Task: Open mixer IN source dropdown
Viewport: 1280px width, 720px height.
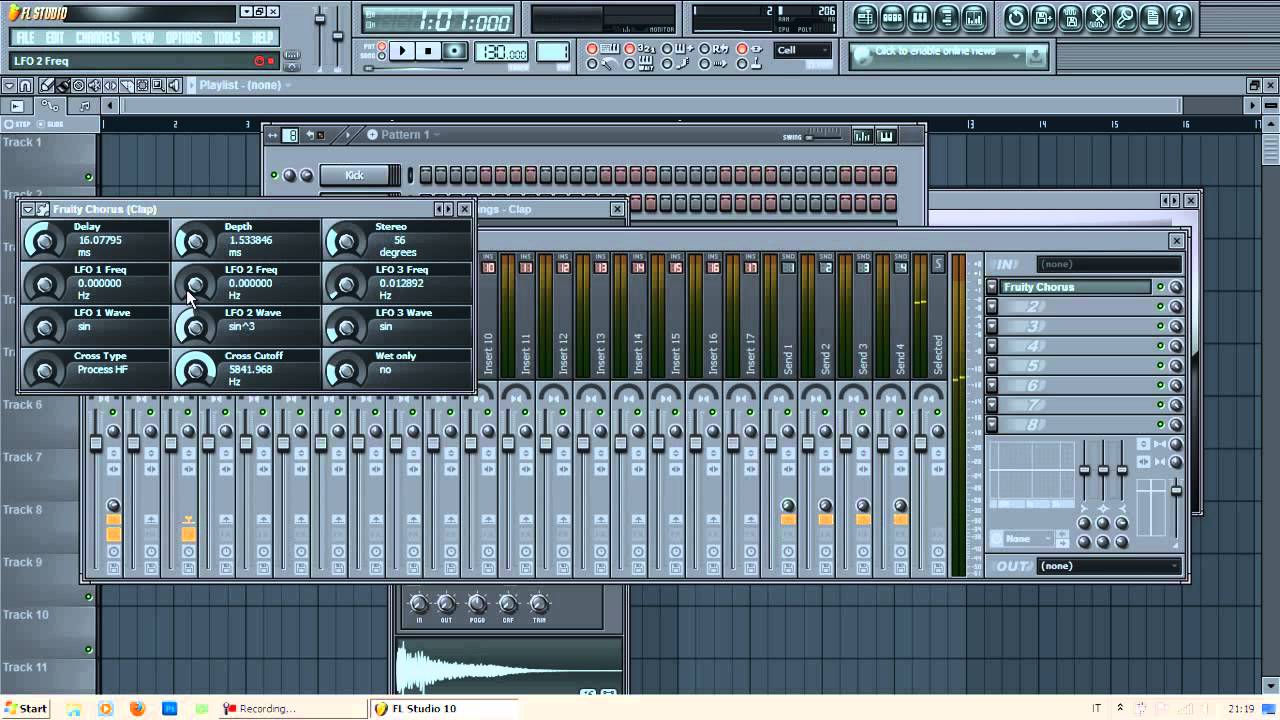Action: coord(1110,264)
